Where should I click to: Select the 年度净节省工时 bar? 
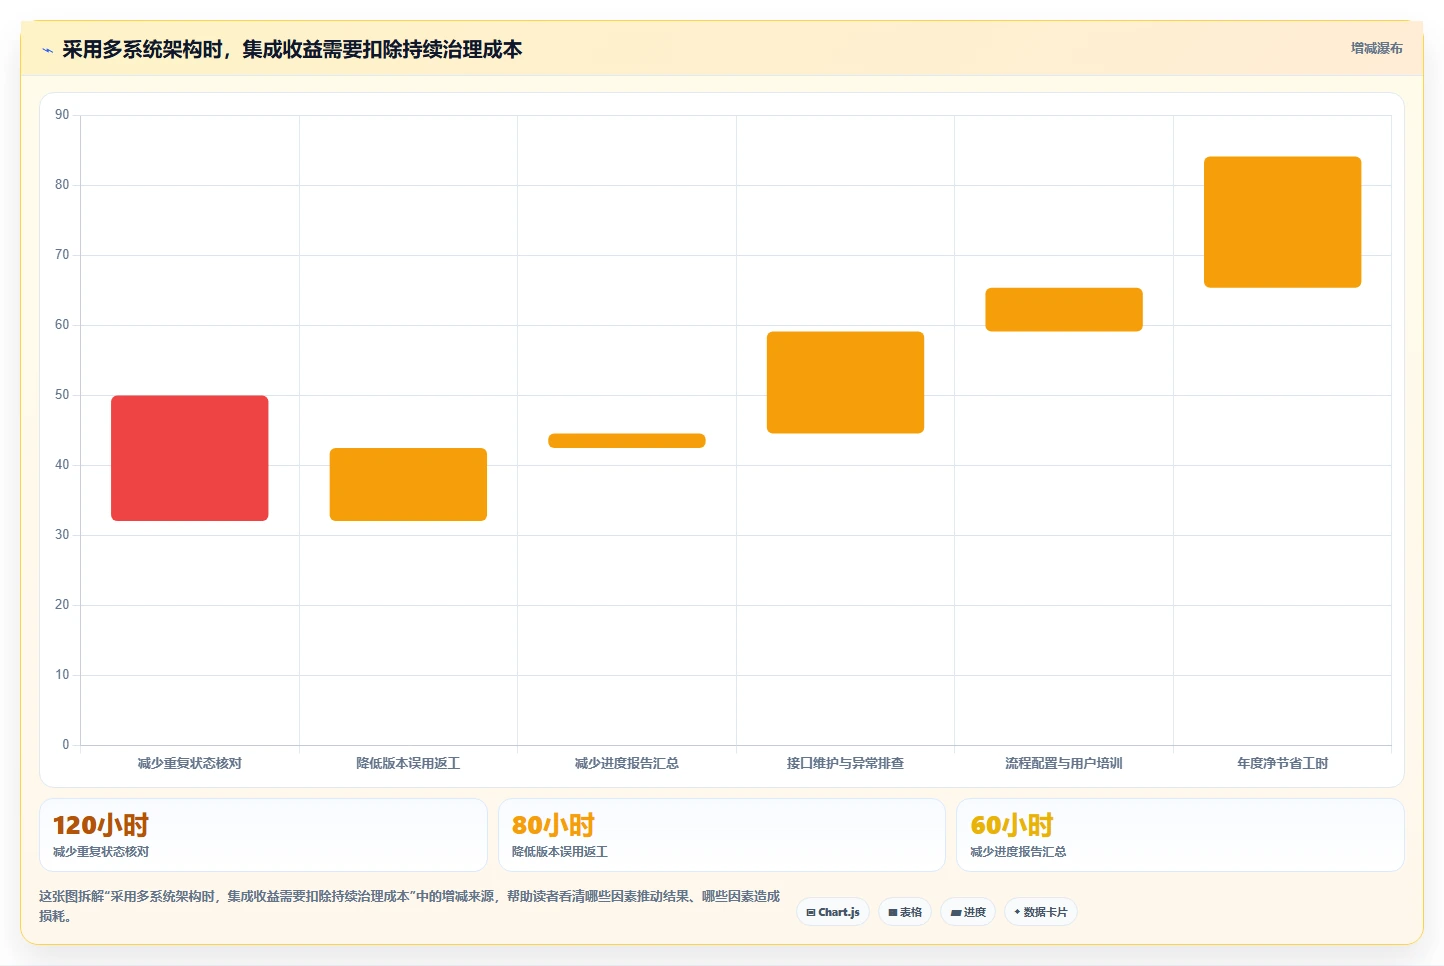point(1282,222)
